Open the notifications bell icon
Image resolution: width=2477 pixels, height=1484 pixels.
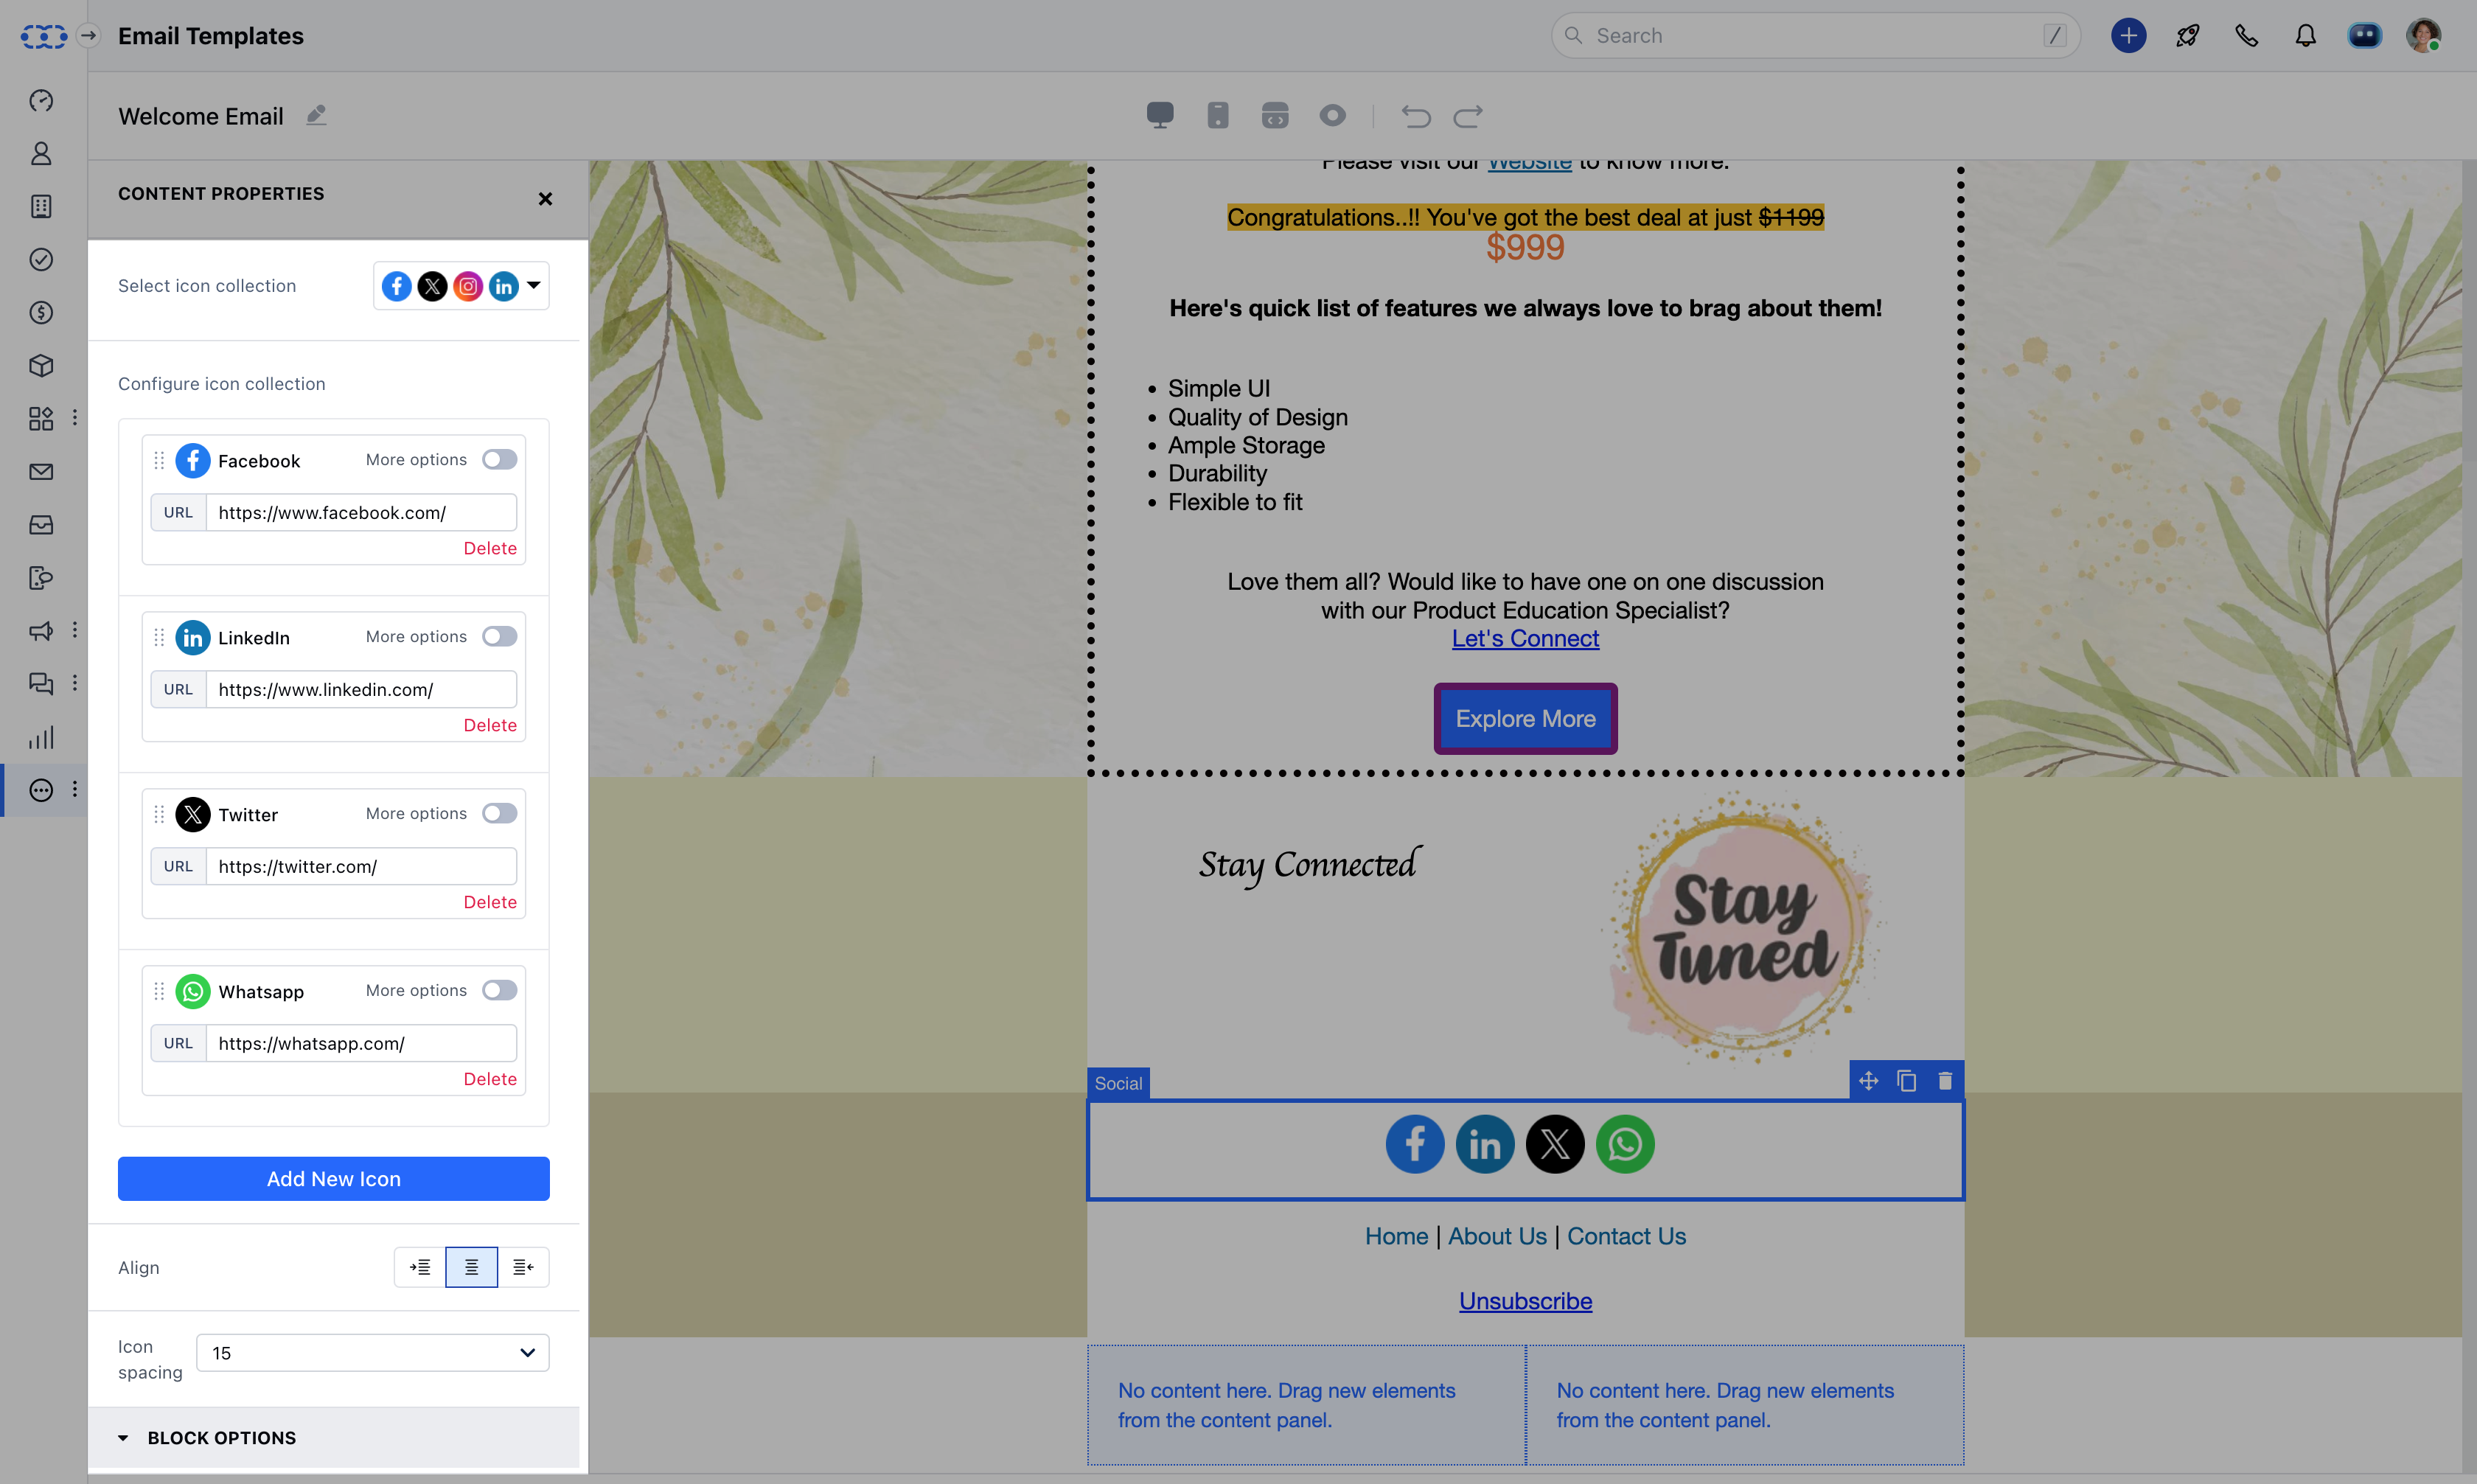2305,36
